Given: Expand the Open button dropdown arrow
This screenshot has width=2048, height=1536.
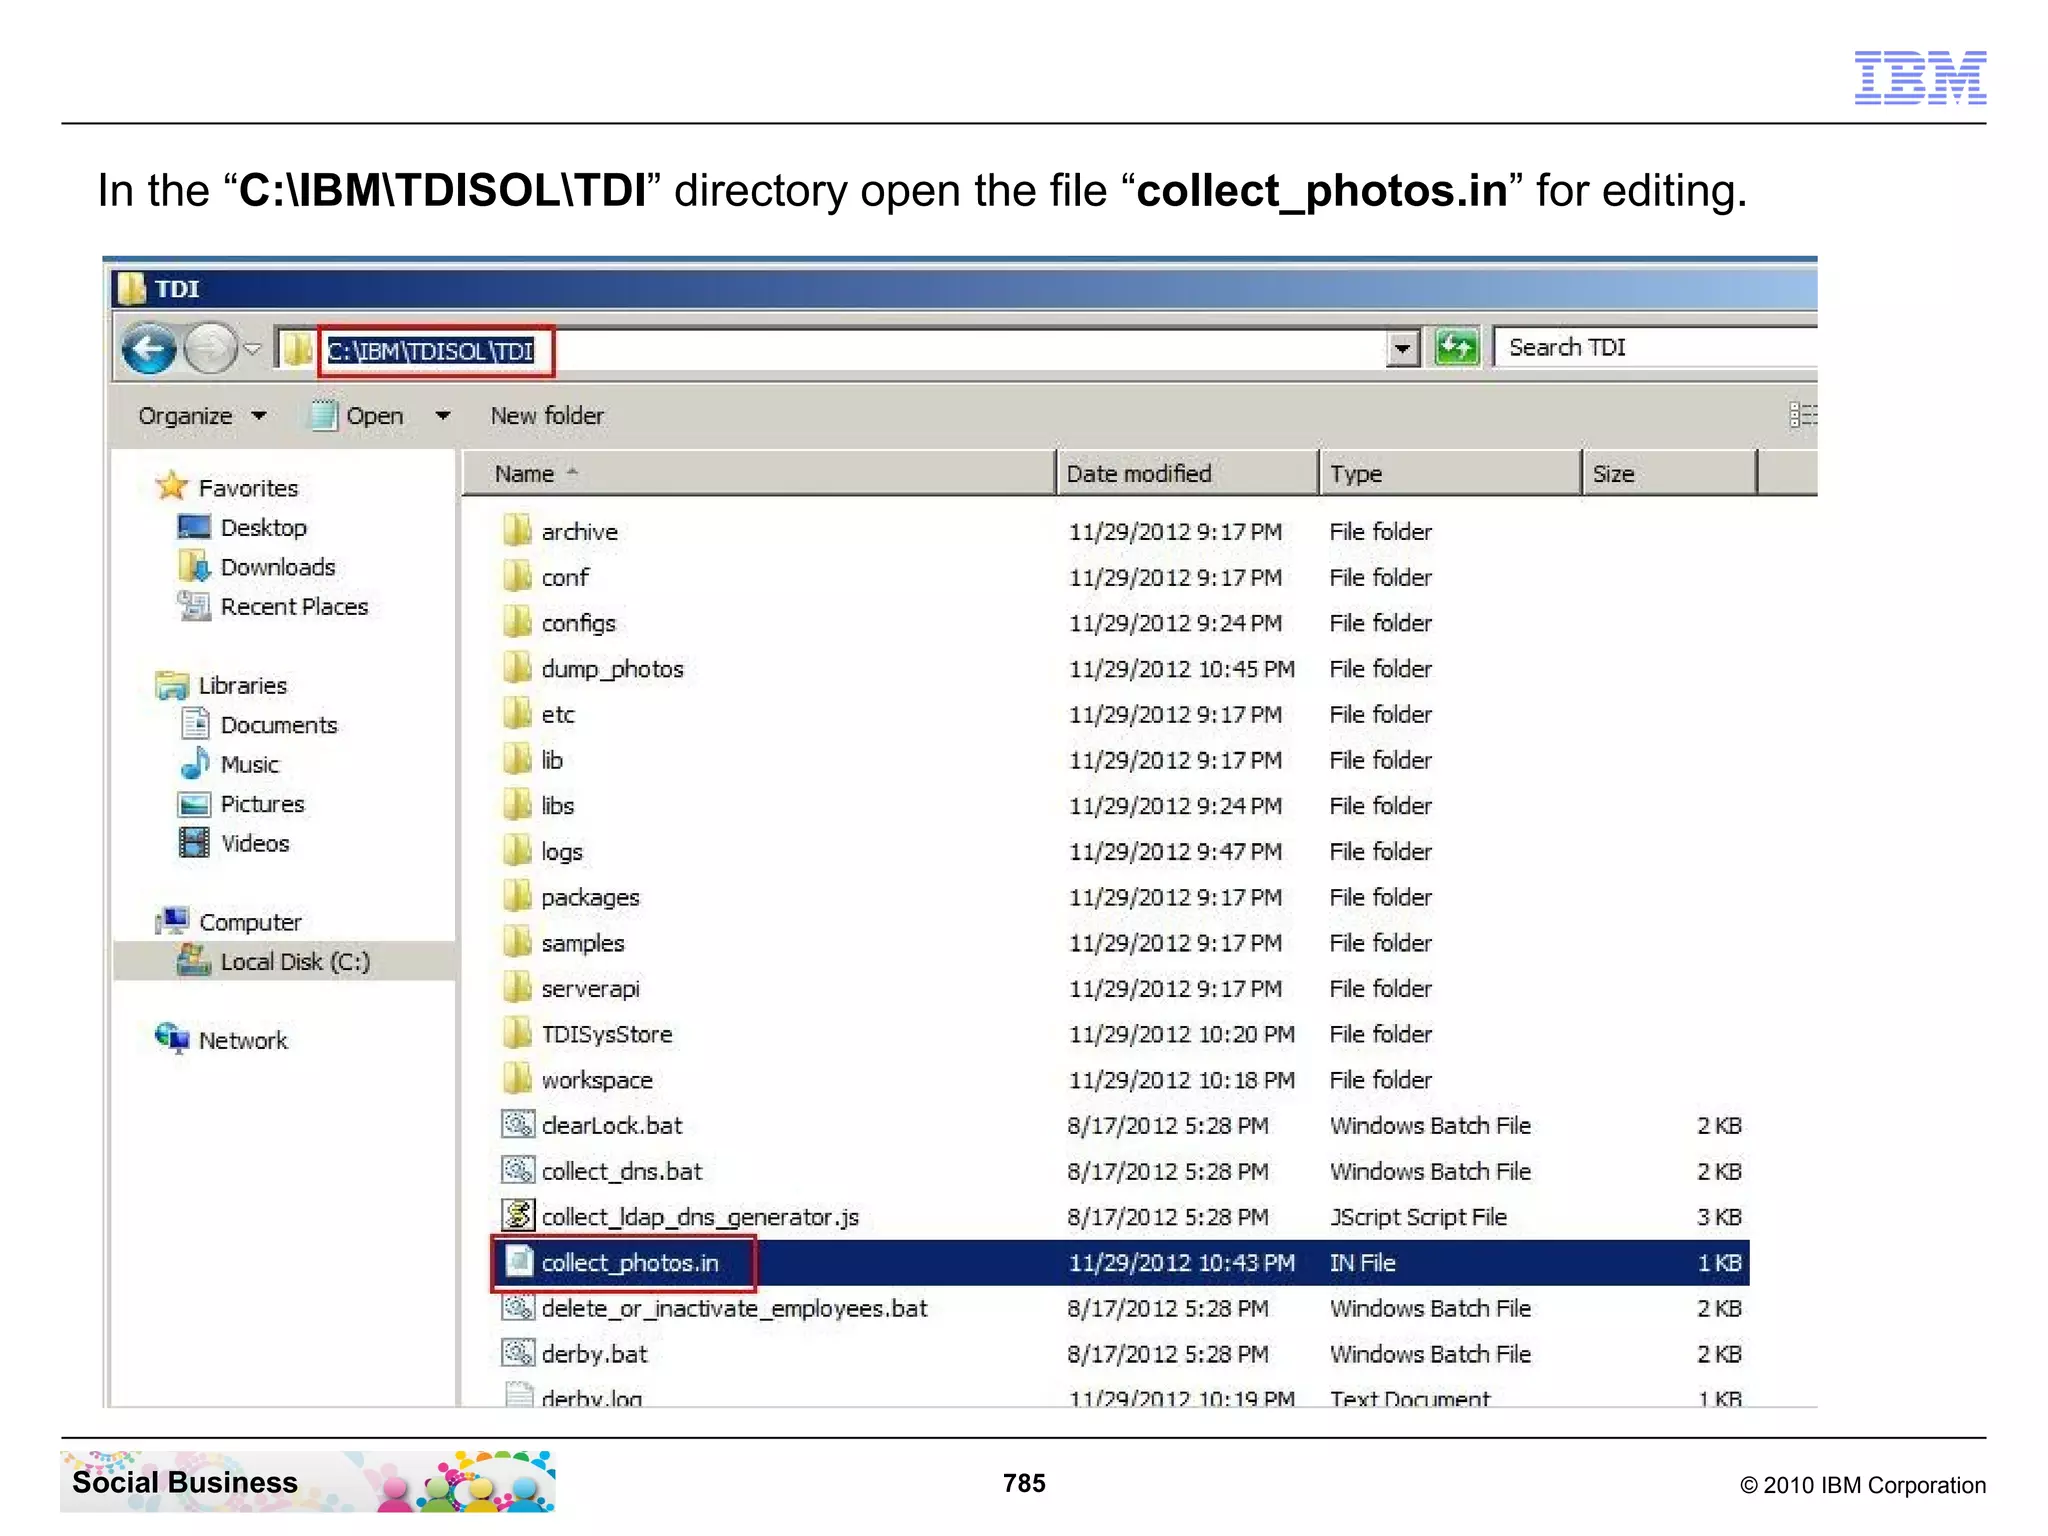Looking at the screenshot, I should pos(443,415).
